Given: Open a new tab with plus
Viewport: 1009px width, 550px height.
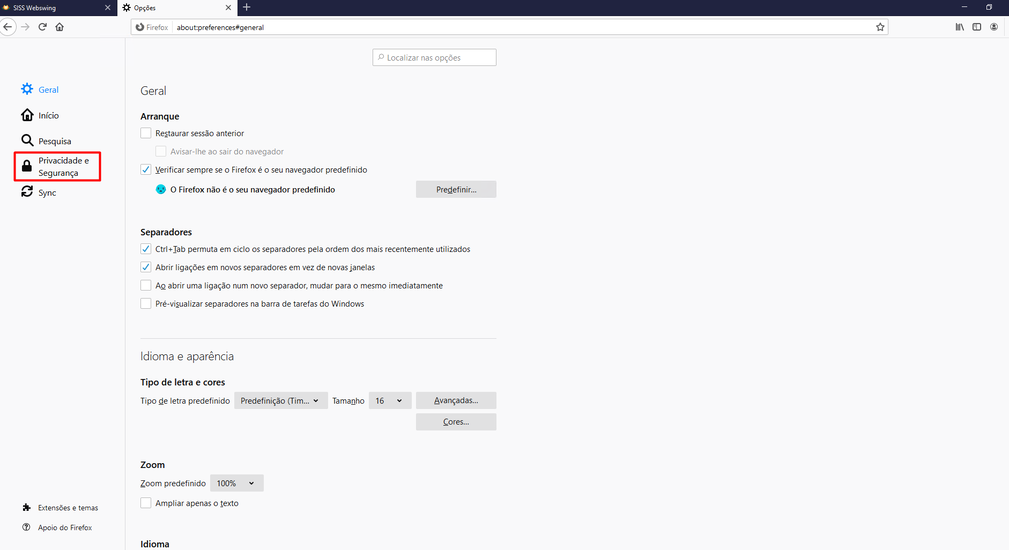Looking at the screenshot, I should point(246,8).
